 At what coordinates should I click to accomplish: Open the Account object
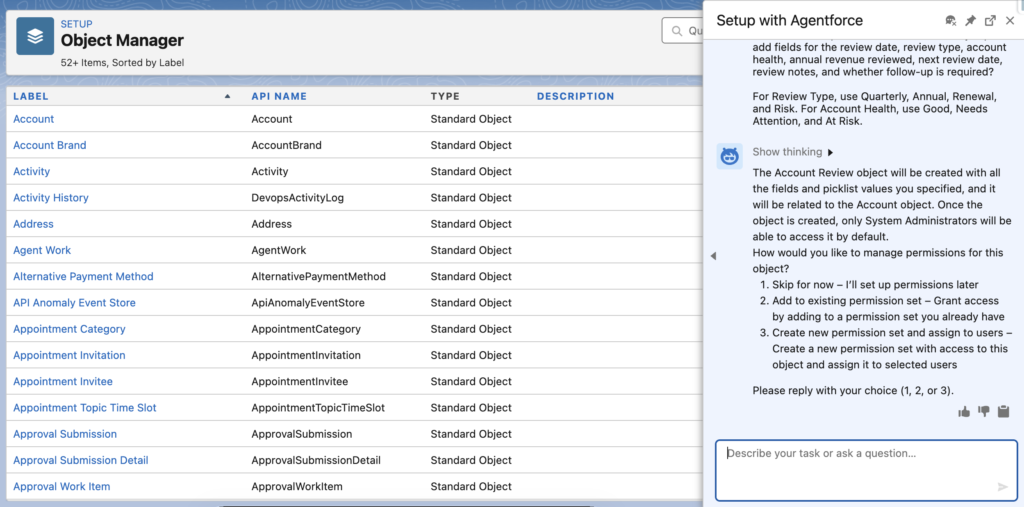(33, 119)
